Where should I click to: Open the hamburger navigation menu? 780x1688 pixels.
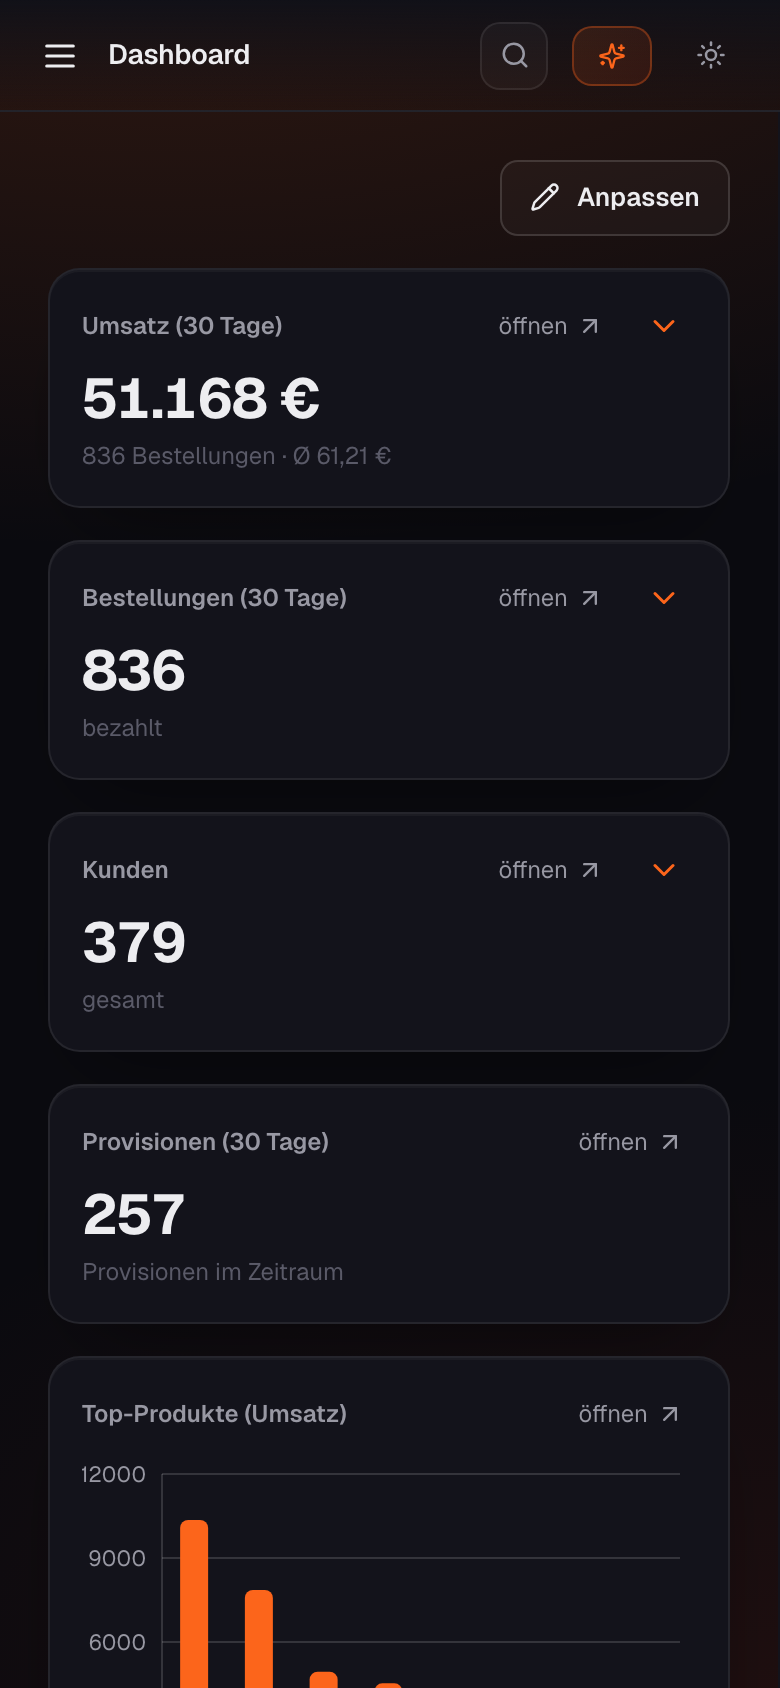point(60,56)
